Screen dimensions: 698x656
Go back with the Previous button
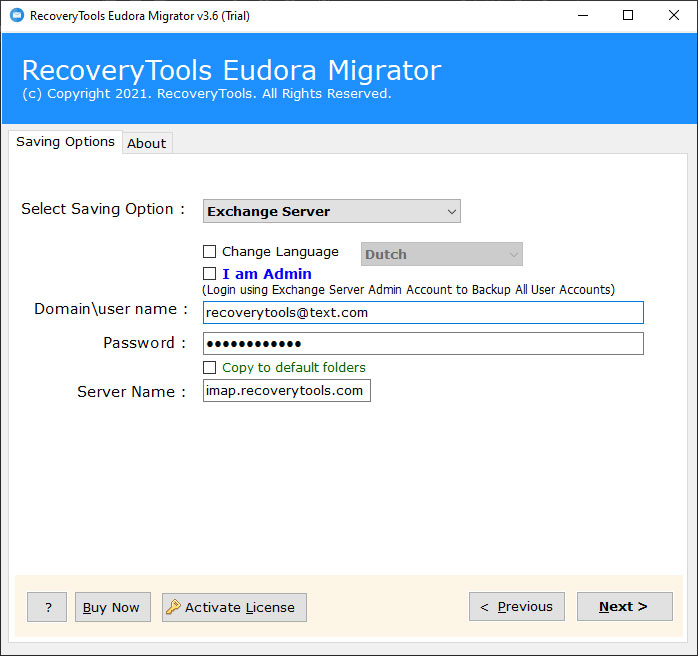pos(517,607)
